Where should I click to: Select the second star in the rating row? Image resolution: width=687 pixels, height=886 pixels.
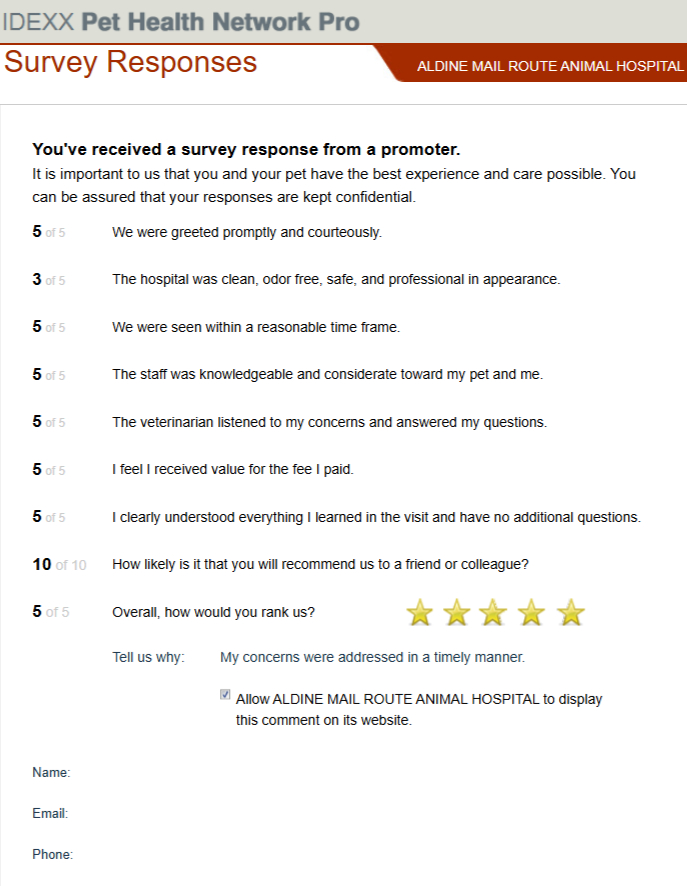(457, 612)
